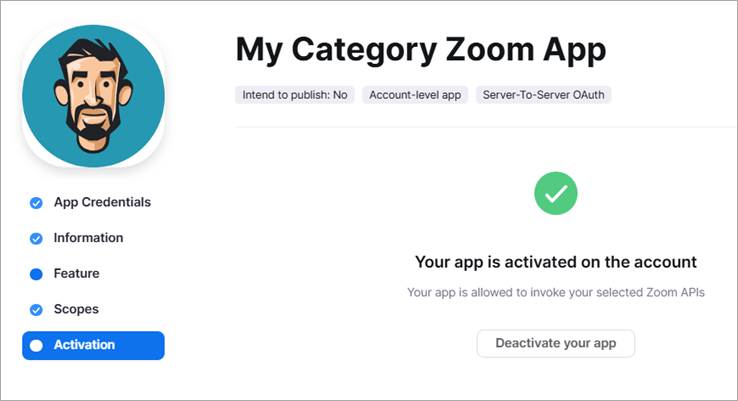
Task: Click the 'allowed to invoke your selected Zoom APIs' text
Action: coord(588,292)
